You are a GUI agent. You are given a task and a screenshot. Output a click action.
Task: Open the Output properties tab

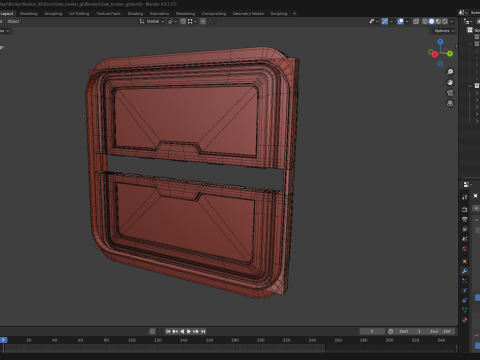(465, 219)
